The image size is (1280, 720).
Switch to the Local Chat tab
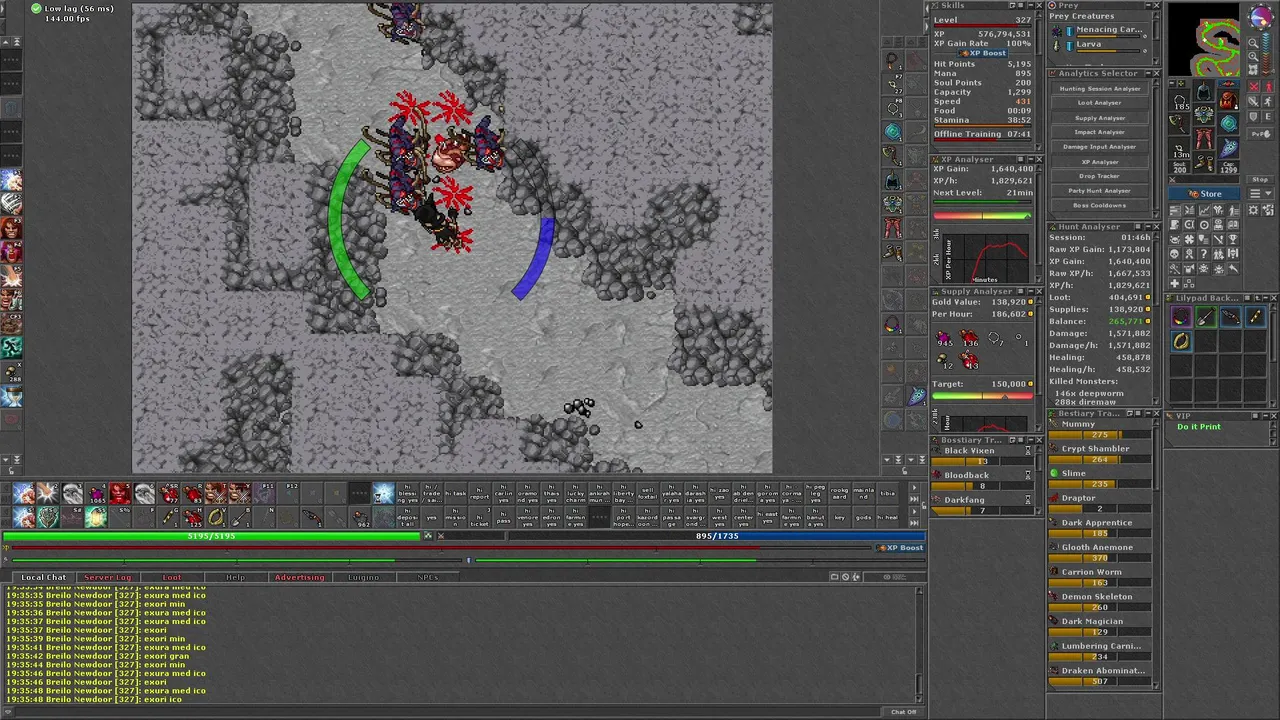pos(44,577)
